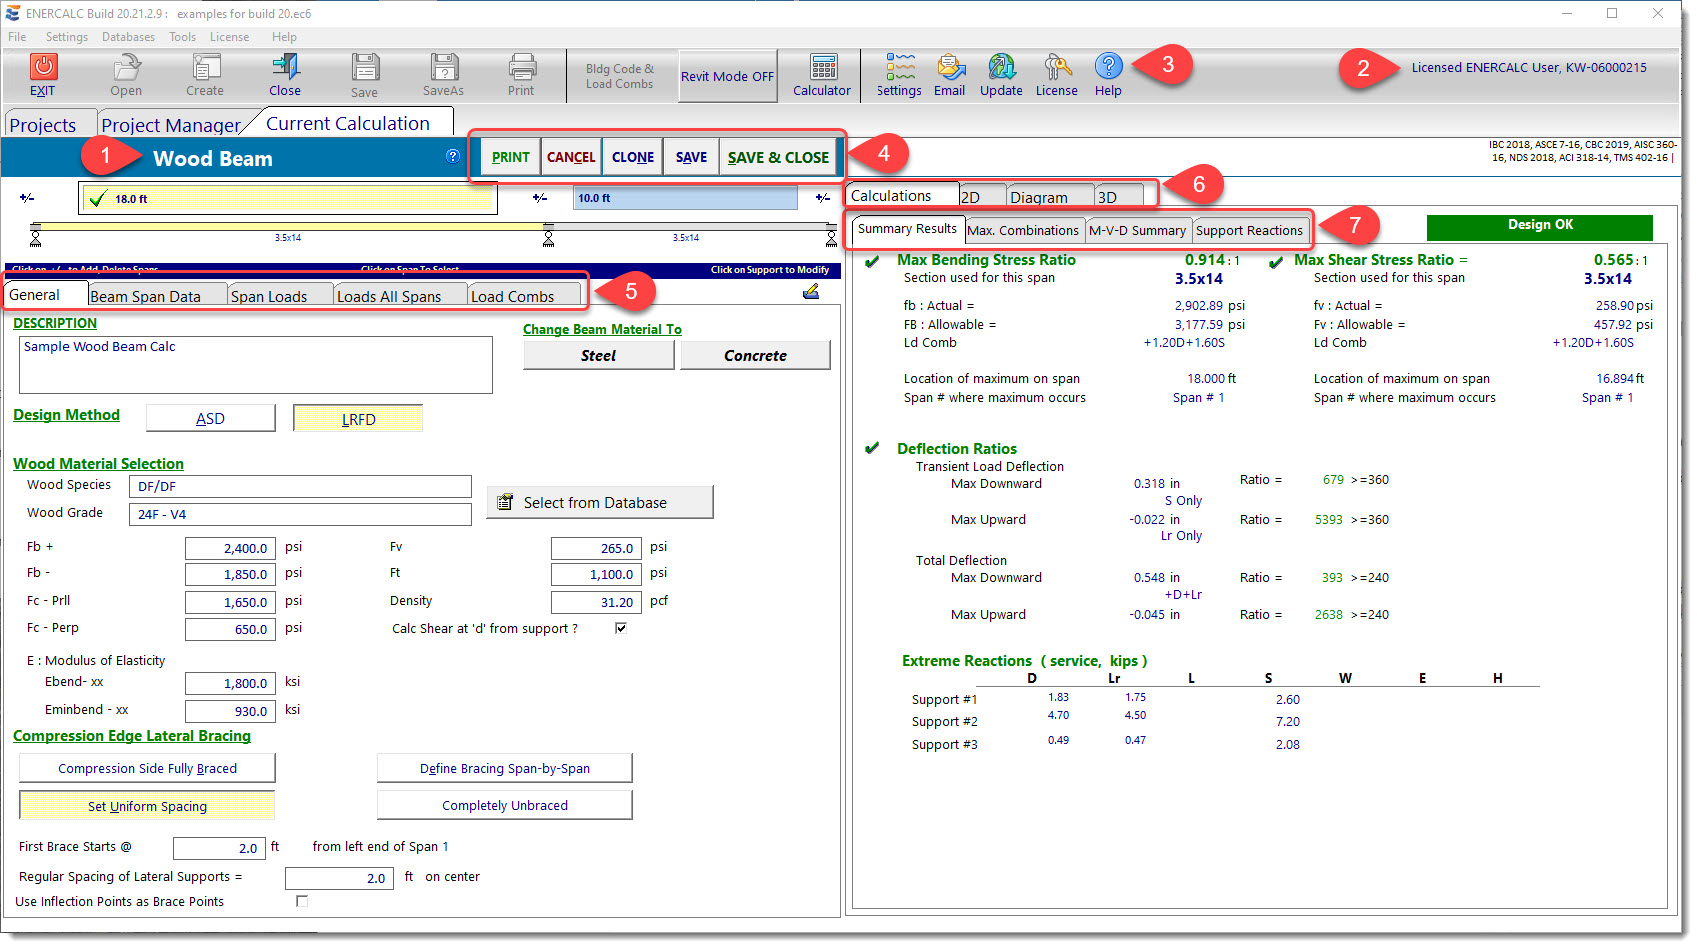This screenshot has height=948, width=1697.
Task: Click the SAVE & CLOSE button
Action: click(x=778, y=157)
